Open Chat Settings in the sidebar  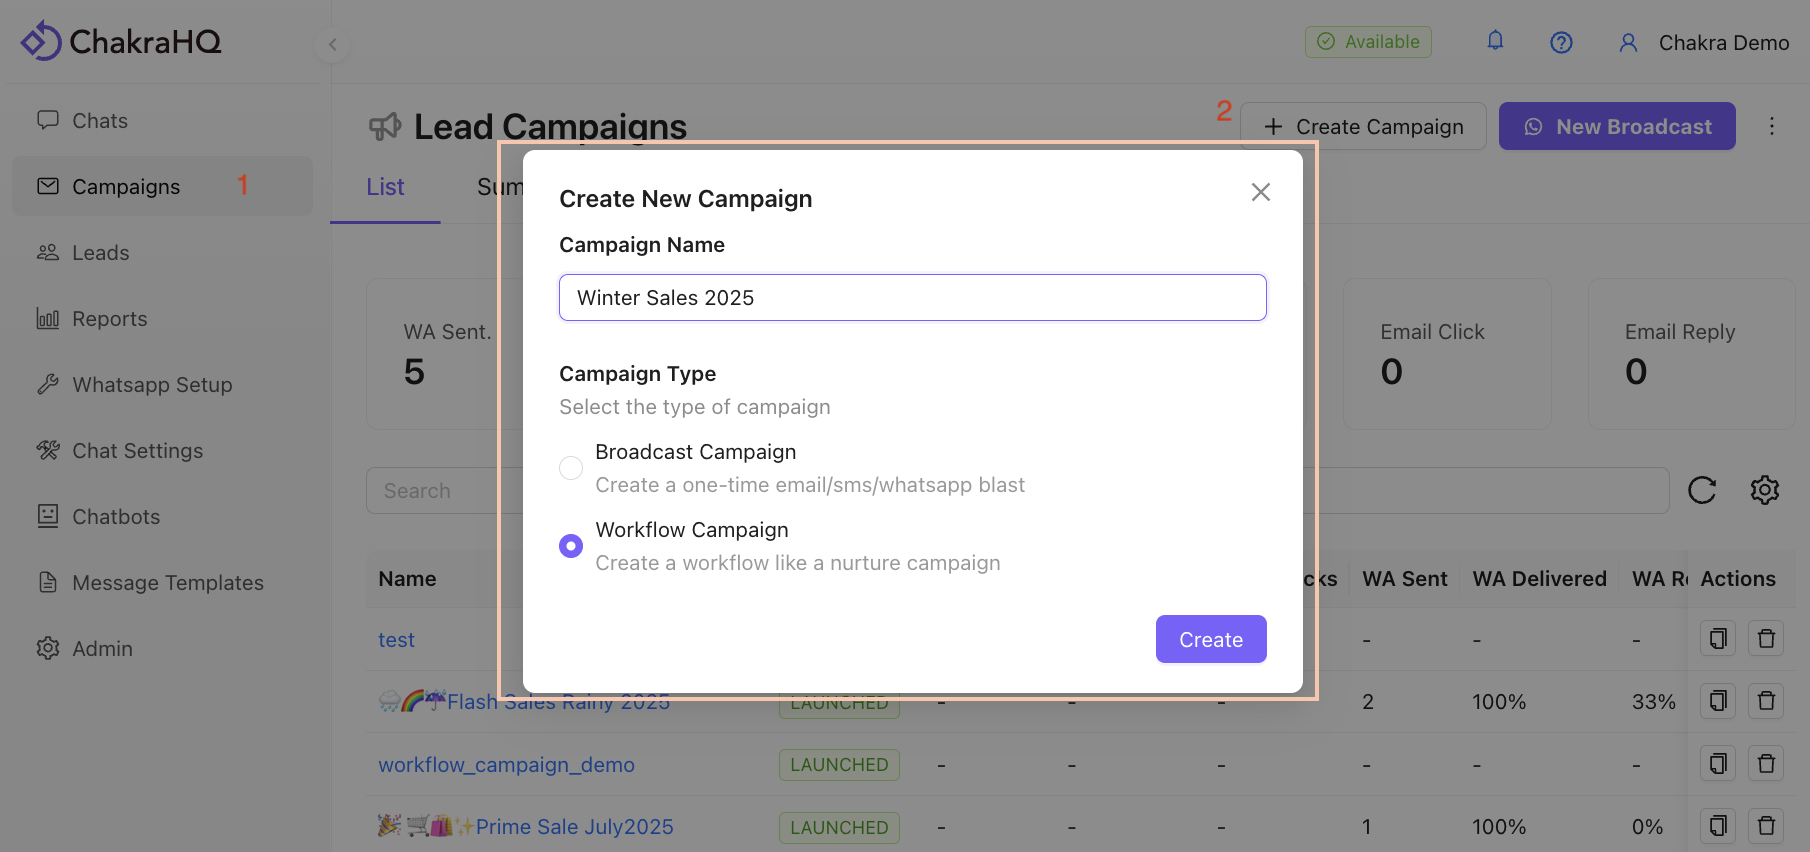click(162, 450)
